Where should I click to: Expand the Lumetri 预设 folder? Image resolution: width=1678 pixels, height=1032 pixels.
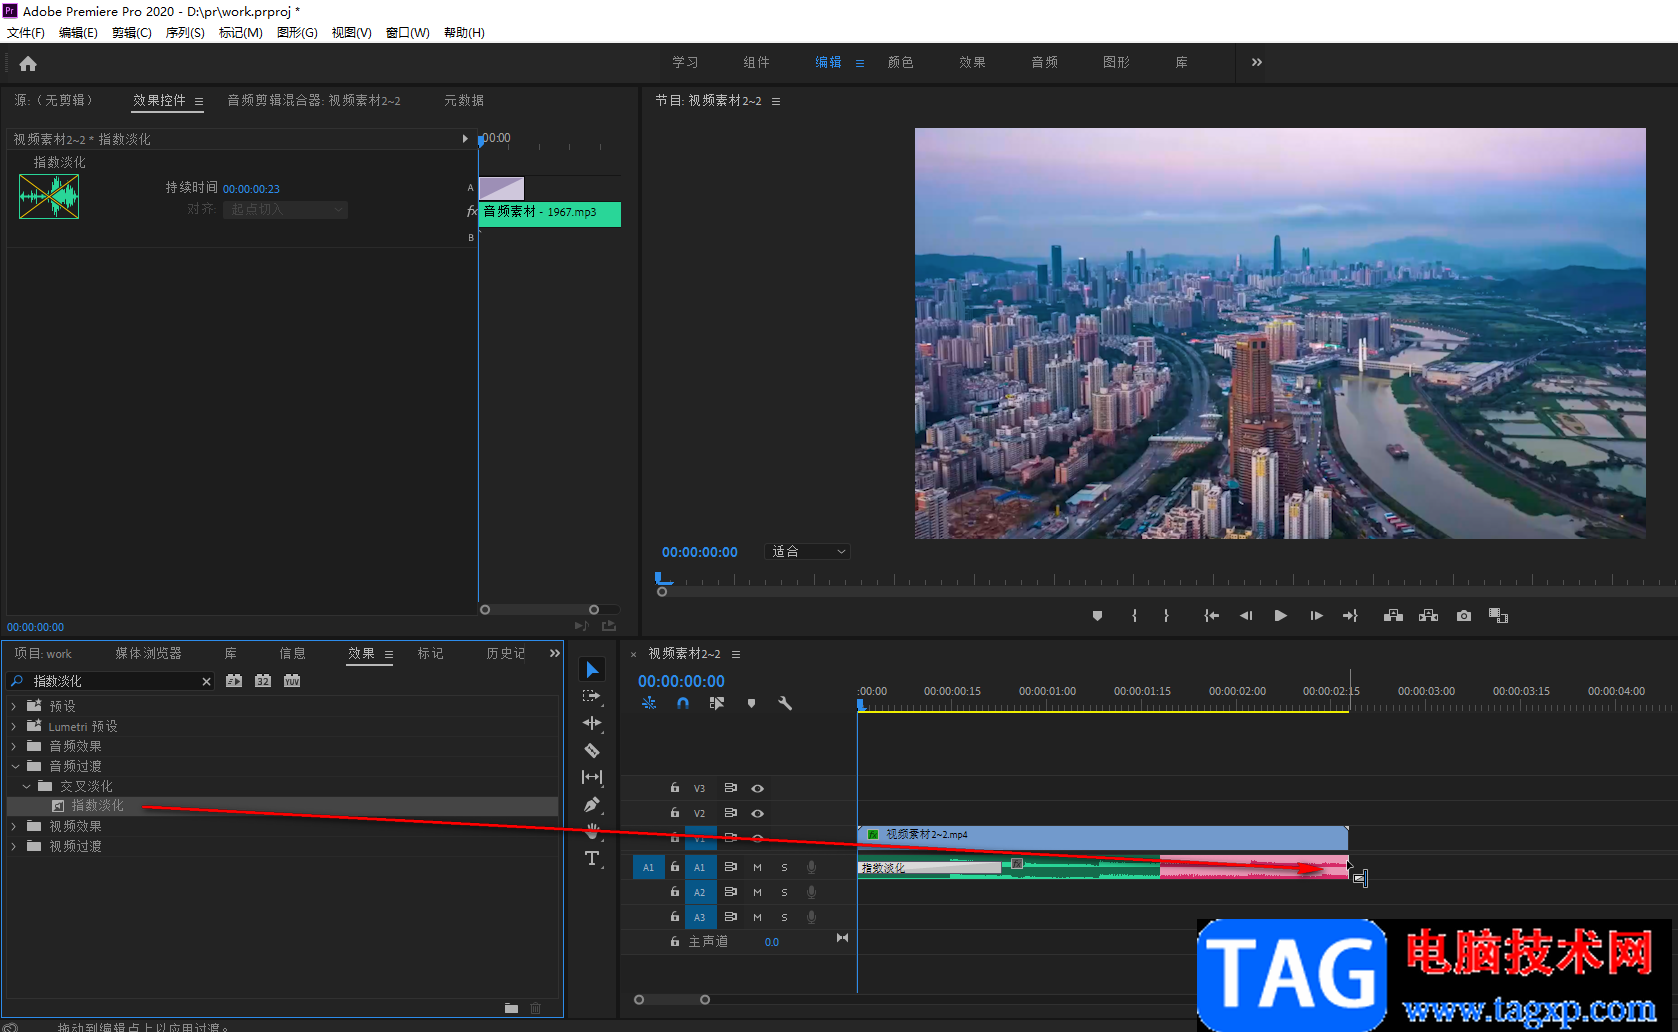click(x=14, y=726)
